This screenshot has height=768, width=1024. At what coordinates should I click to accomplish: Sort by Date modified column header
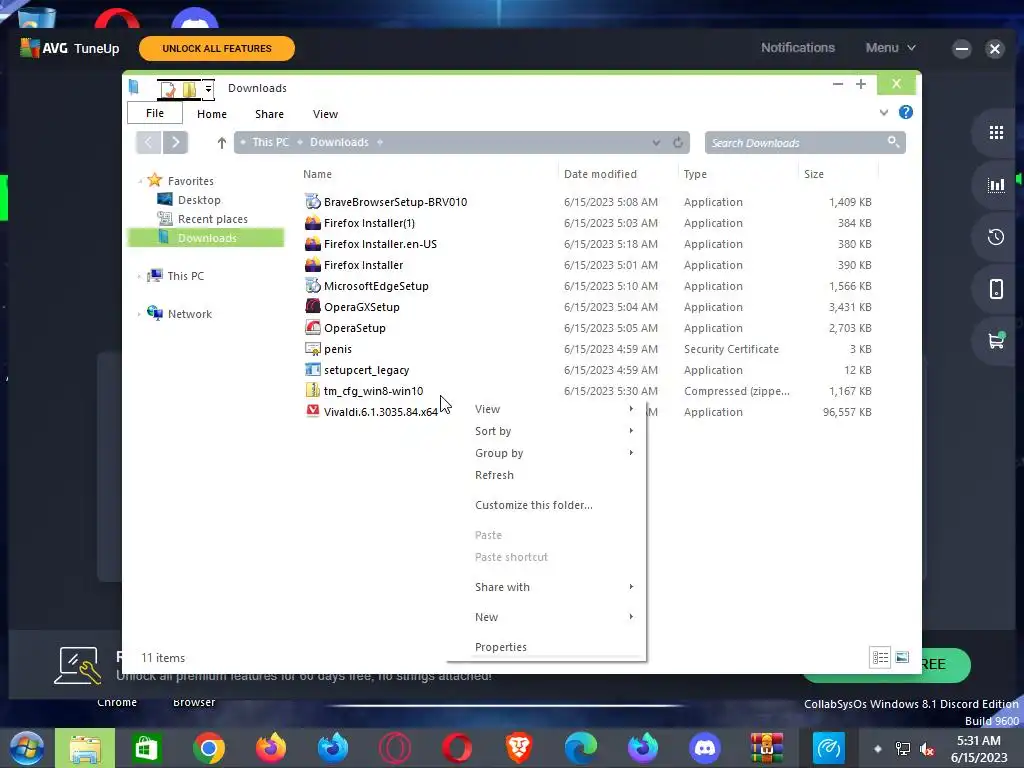tap(600, 174)
